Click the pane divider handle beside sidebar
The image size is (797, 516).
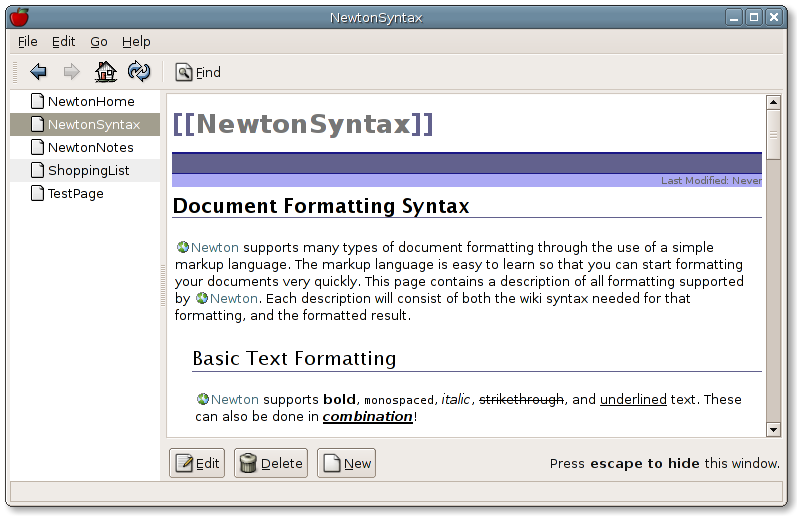163,285
